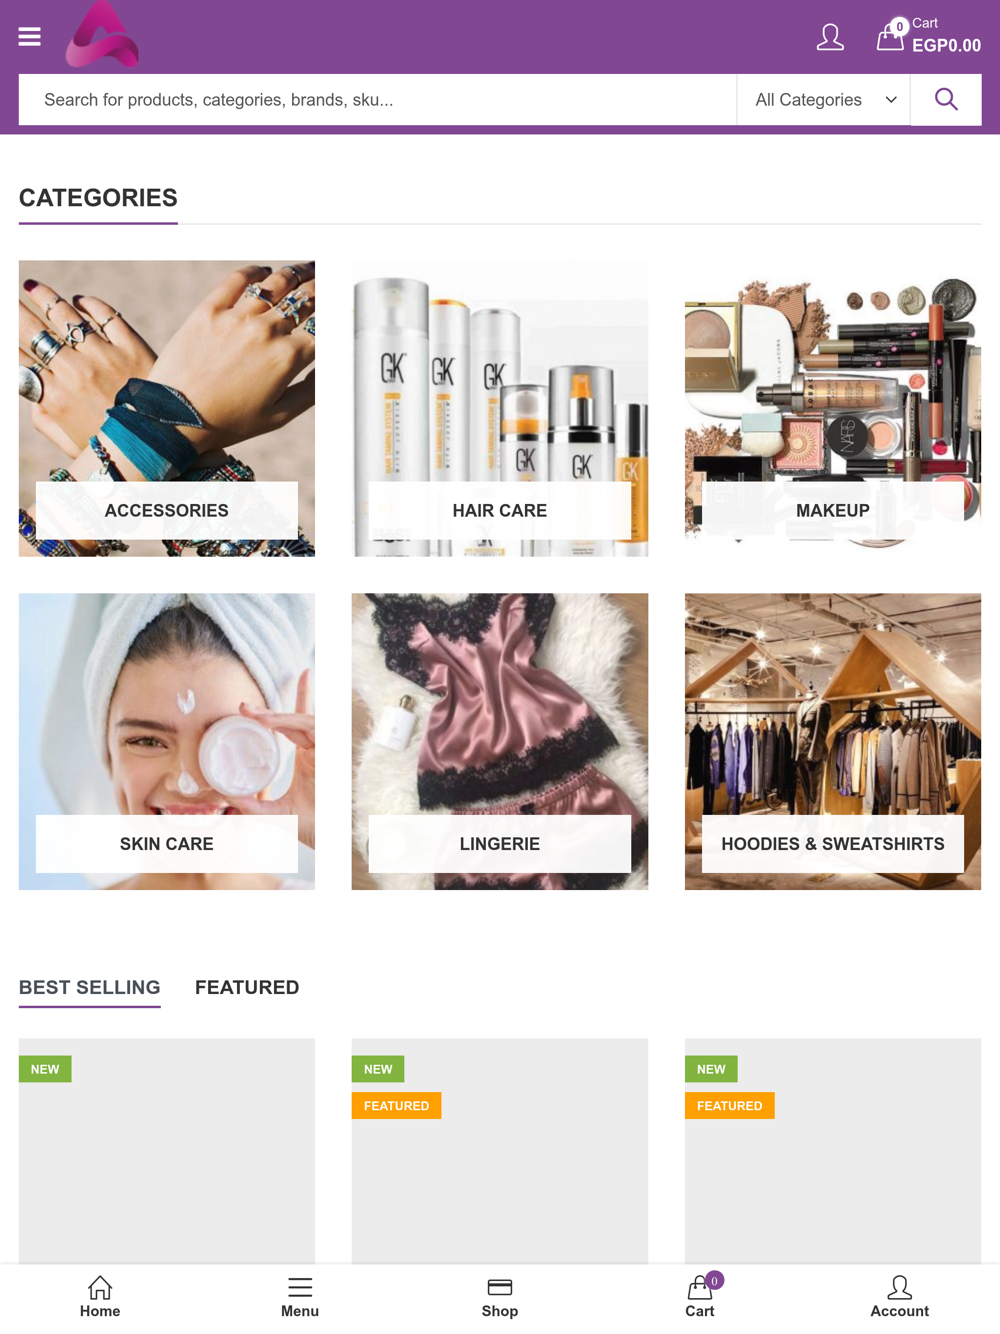Focus the product search input field
1000x1334 pixels.
378,100
